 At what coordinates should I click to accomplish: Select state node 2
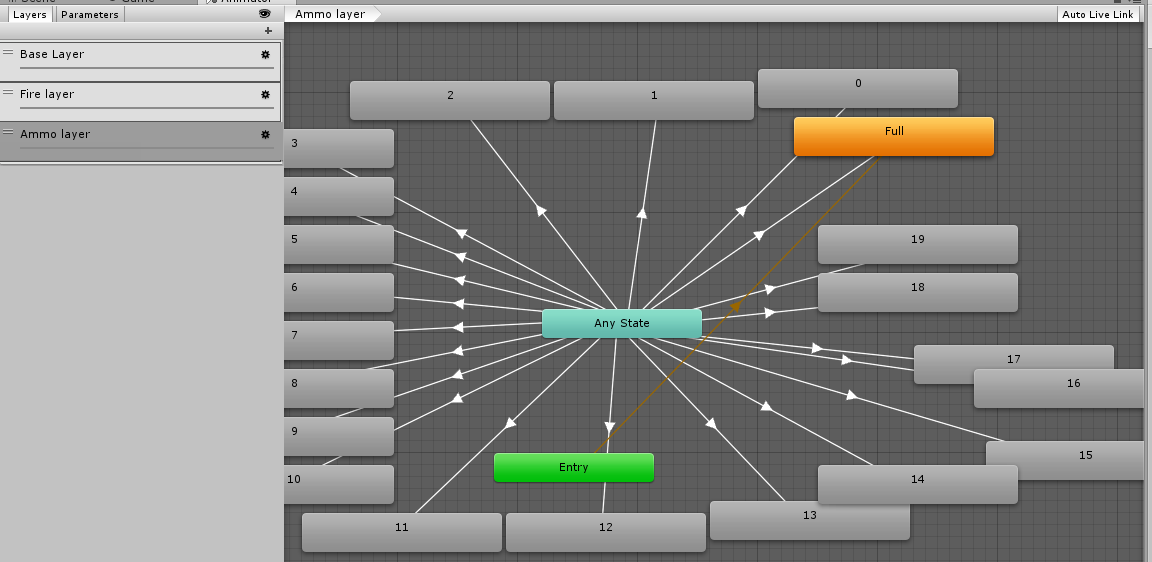coord(450,101)
